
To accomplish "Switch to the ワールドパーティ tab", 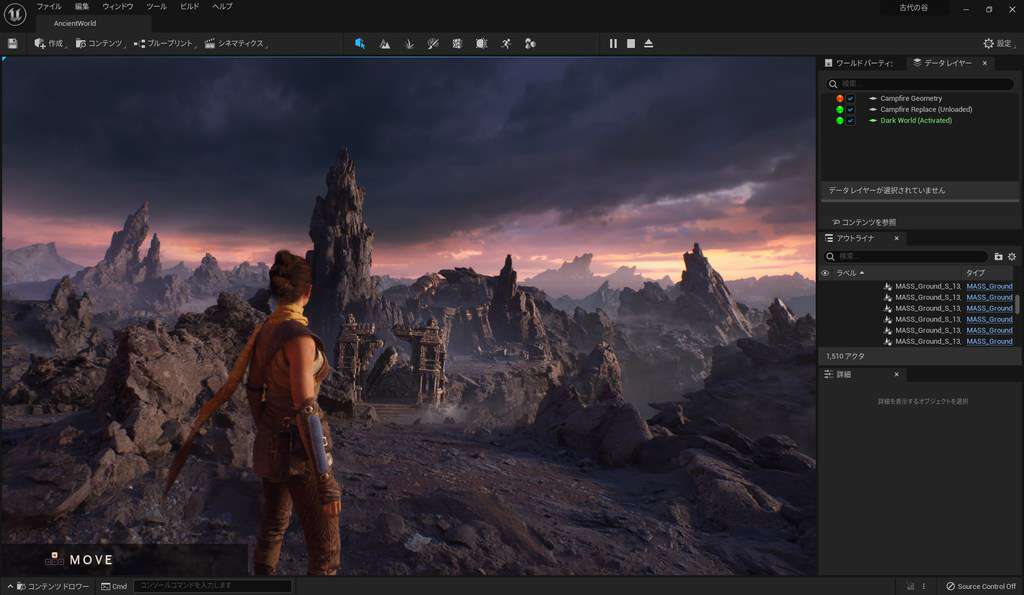I will 859,63.
